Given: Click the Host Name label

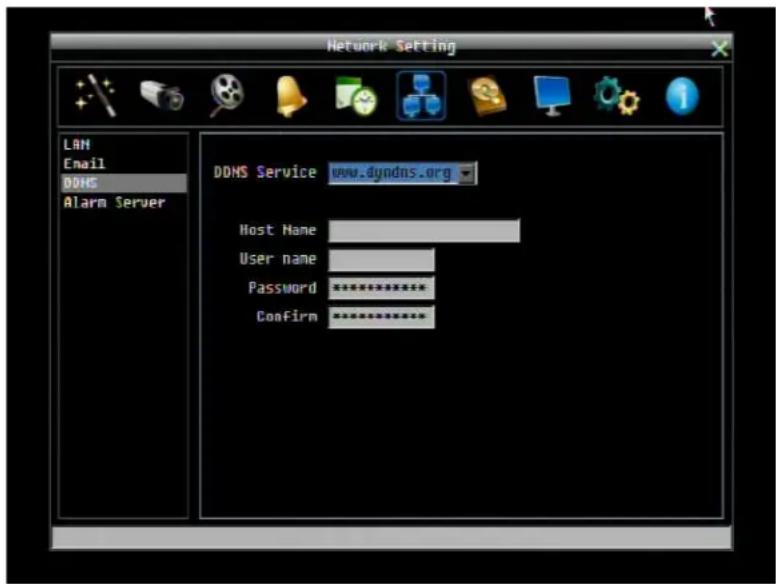Looking at the screenshot, I should 278,230.
